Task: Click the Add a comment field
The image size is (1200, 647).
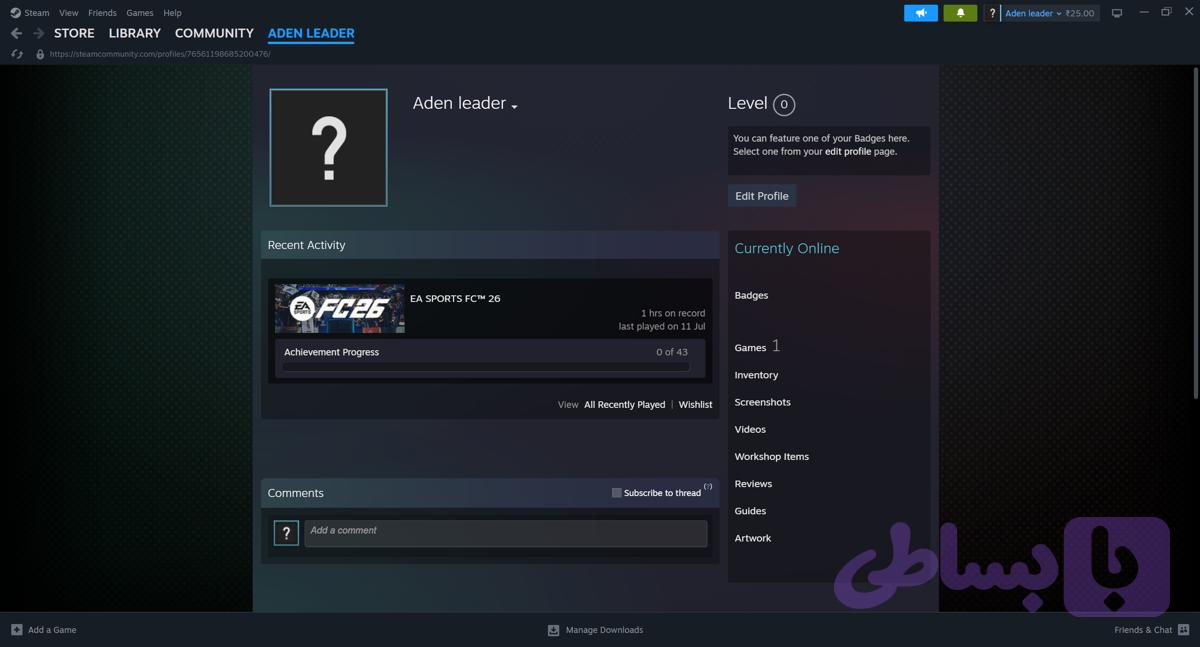Action: click(506, 533)
